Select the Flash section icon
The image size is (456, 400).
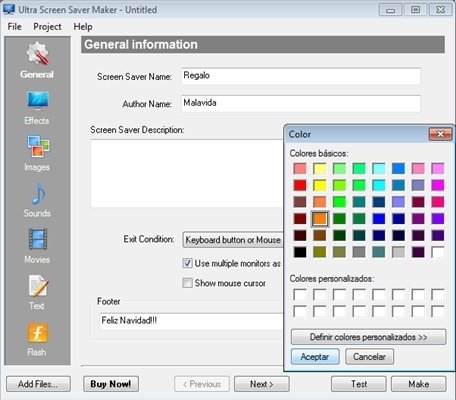coord(37,339)
